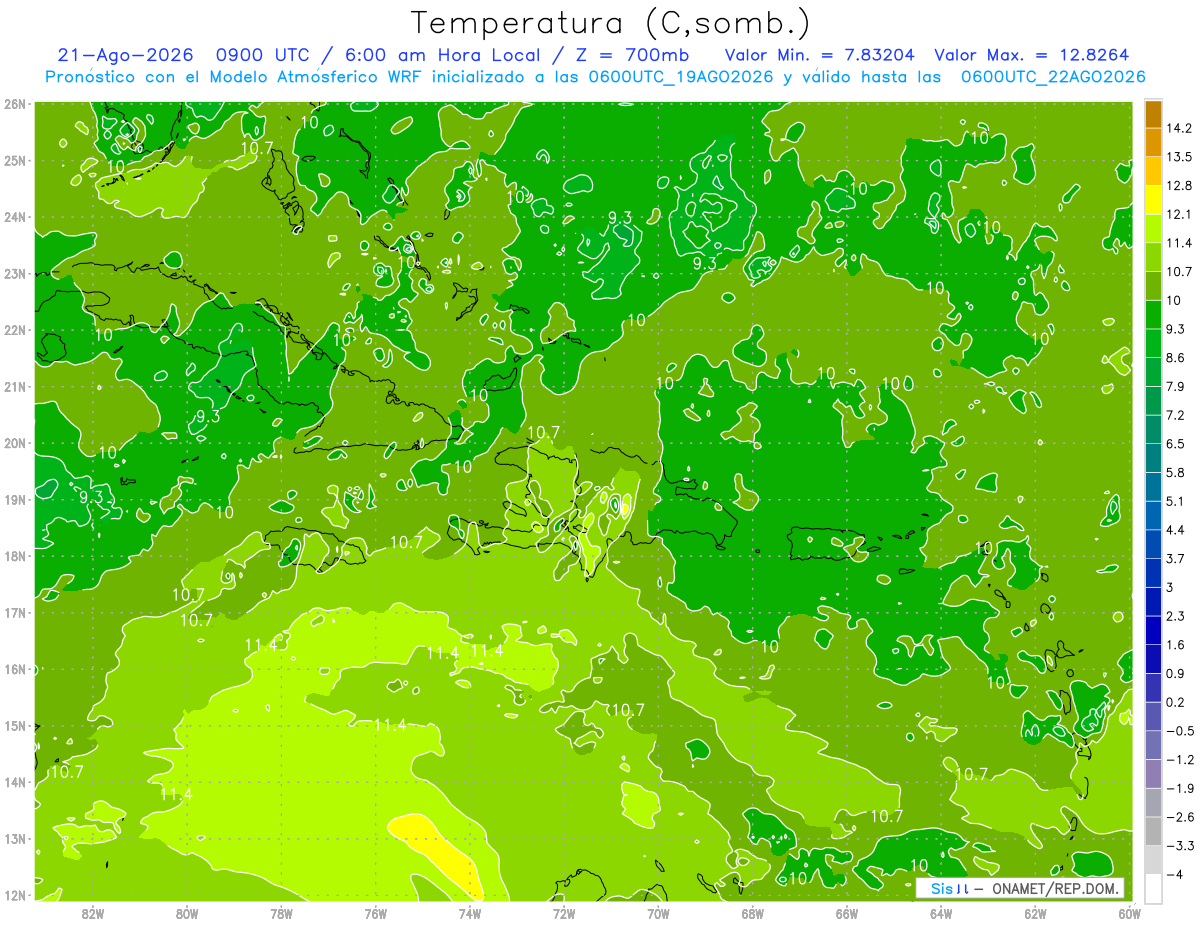Click 'Valor Min. = 7.83204' text
The width and height of the screenshot is (1200, 927).
click(819, 55)
